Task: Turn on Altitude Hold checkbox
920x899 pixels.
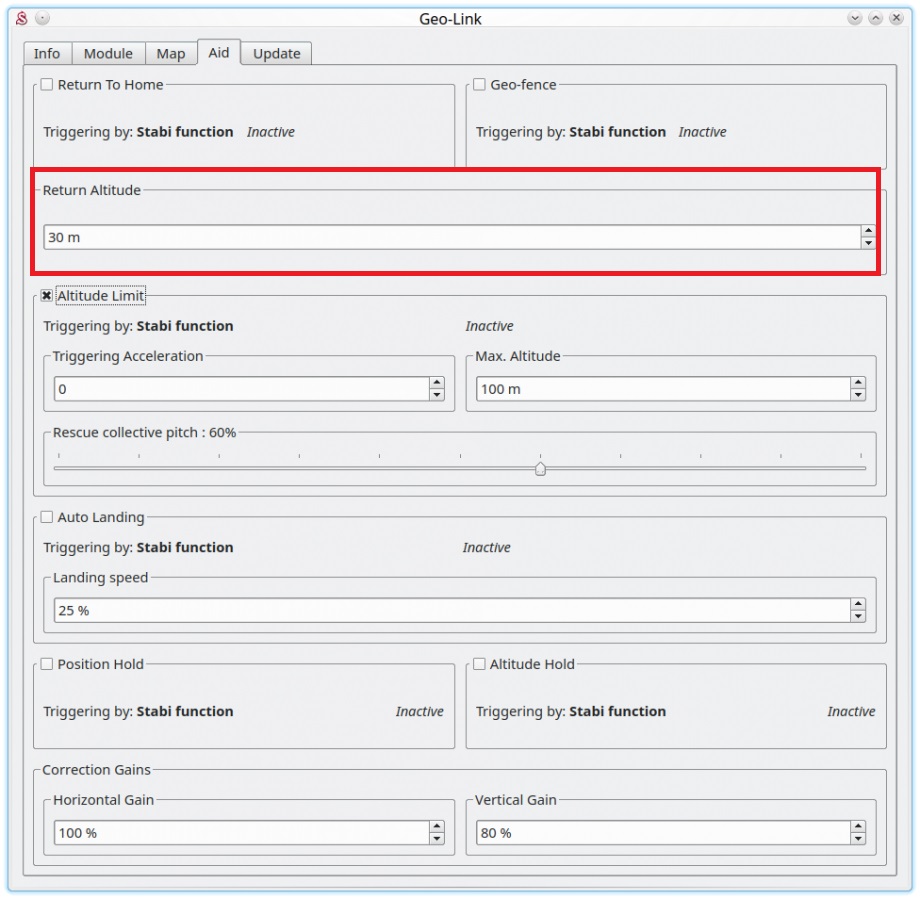Action: pyautogui.click(x=479, y=664)
